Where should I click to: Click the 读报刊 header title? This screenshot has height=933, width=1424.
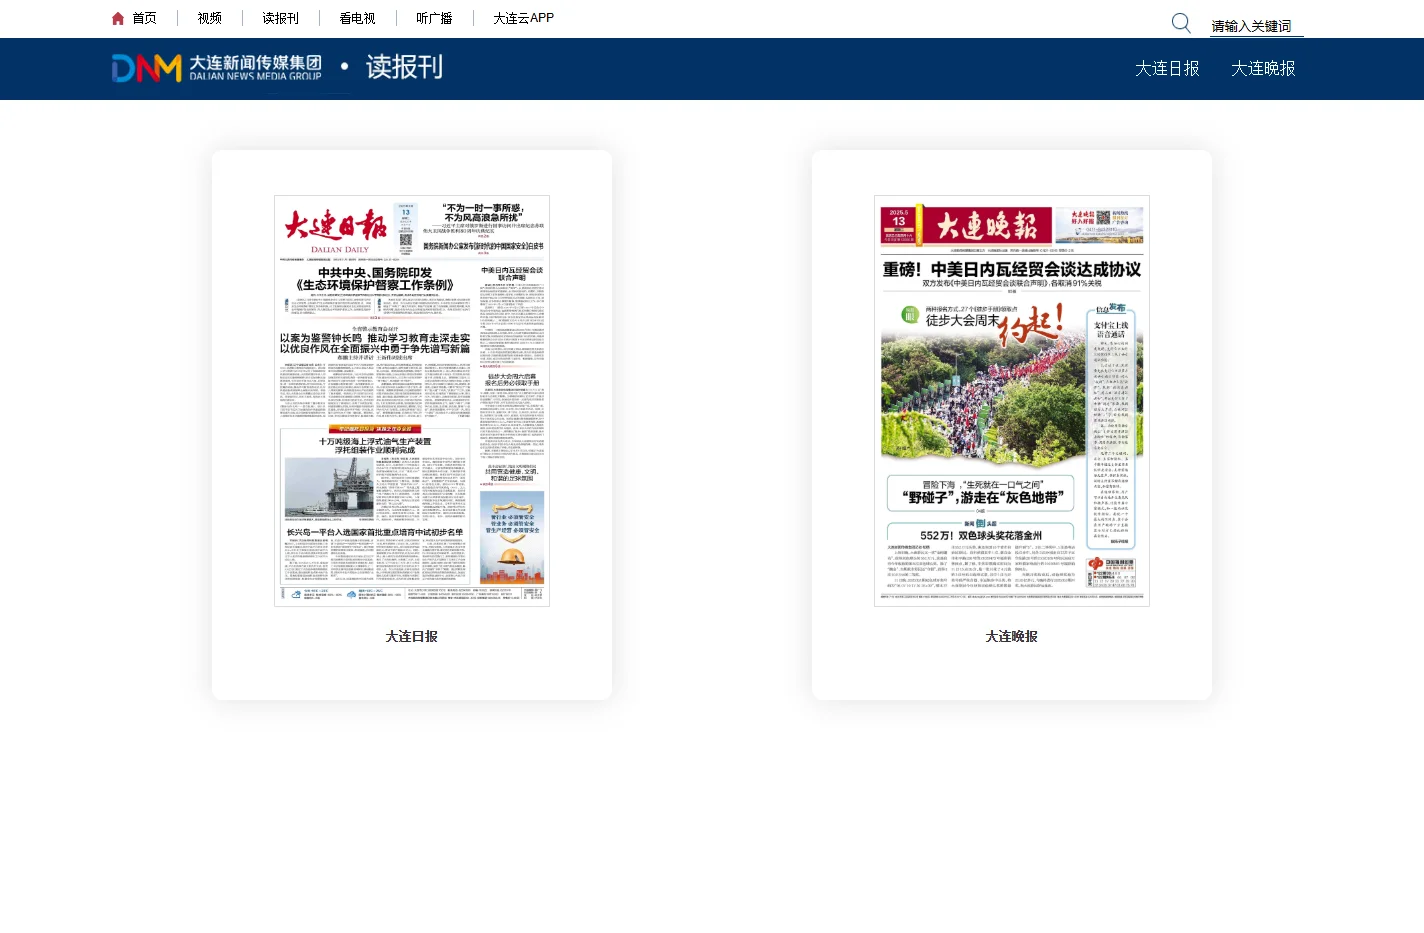pos(404,67)
